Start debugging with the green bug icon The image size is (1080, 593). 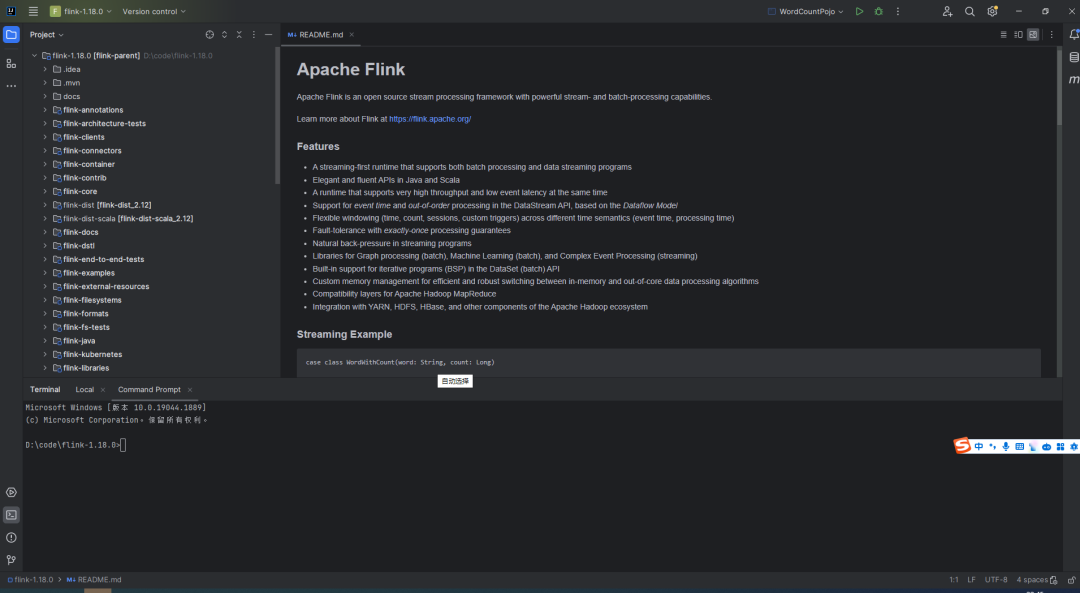point(879,11)
